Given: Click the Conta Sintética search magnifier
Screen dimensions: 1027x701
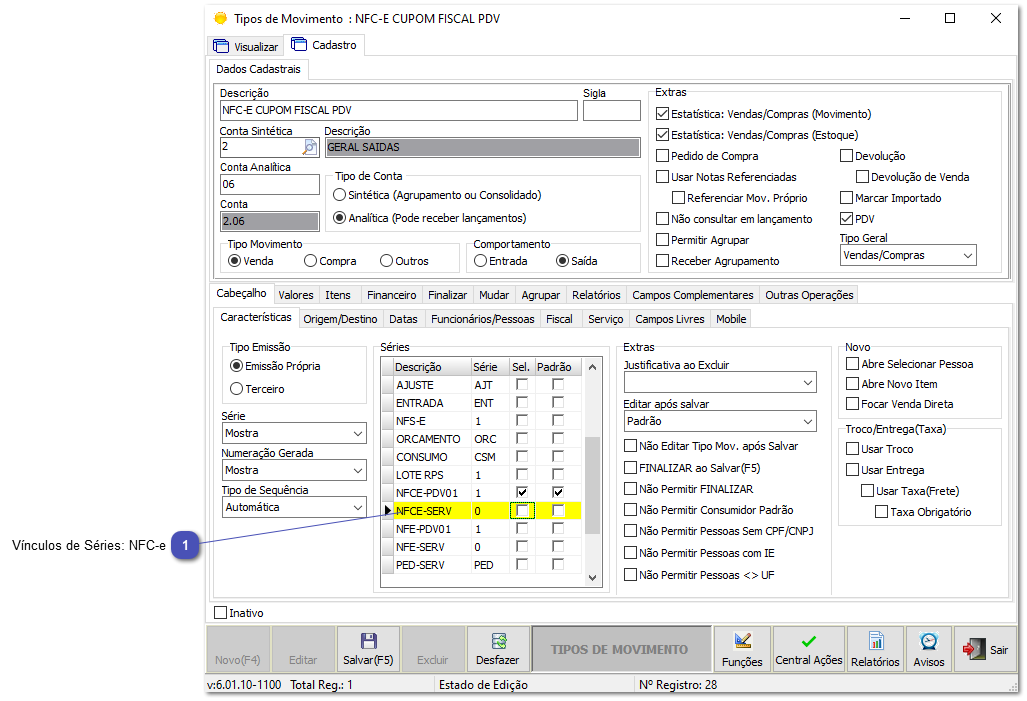Looking at the screenshot, I should [x=310, y=146].
